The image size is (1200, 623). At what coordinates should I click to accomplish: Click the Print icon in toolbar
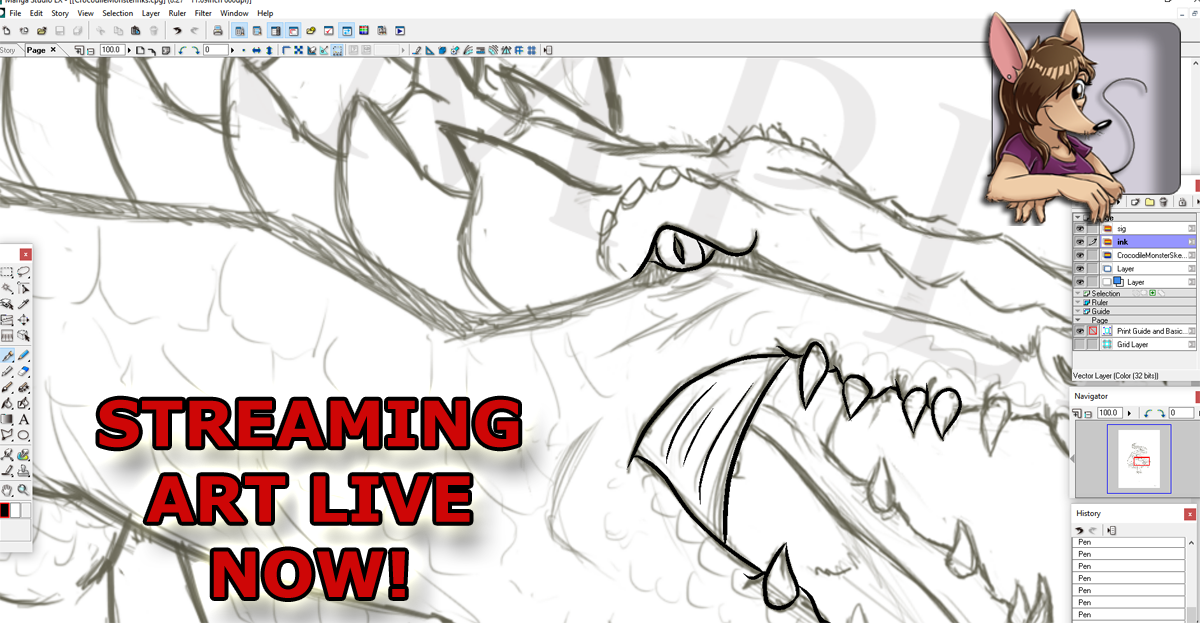coord(218,30)
